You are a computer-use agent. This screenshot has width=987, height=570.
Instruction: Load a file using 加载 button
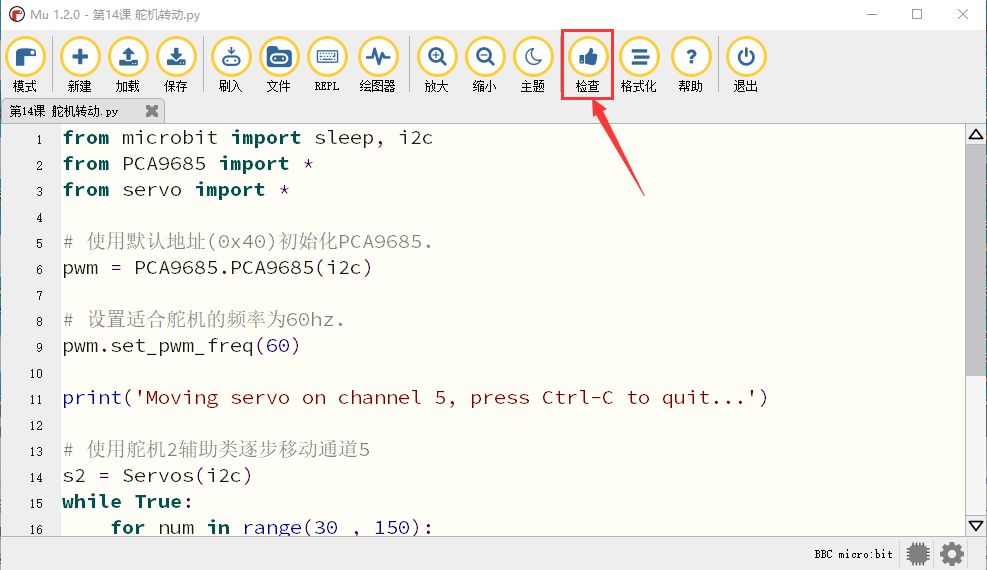pos(128,65)
